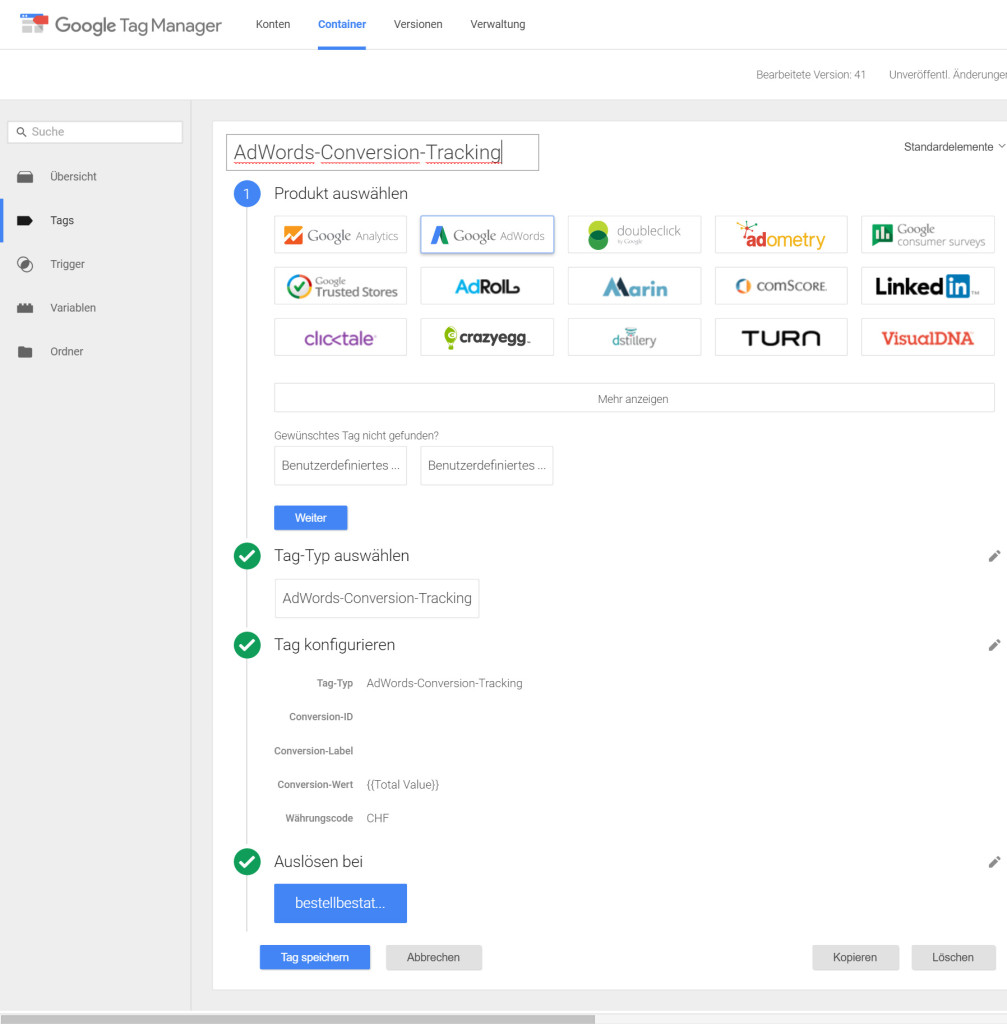Image resolution: width=1007 pixels, height=1024 pixels.
Task: Click Bearbeitete Version: 41 text
Action: click(810, 75)
